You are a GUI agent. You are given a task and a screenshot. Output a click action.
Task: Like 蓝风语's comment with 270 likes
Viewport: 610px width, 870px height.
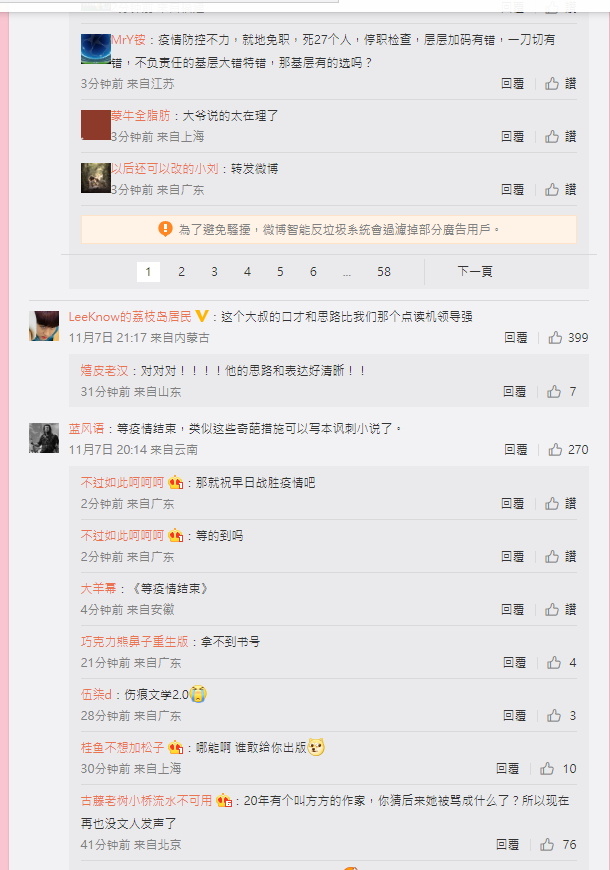pos(568,449)
